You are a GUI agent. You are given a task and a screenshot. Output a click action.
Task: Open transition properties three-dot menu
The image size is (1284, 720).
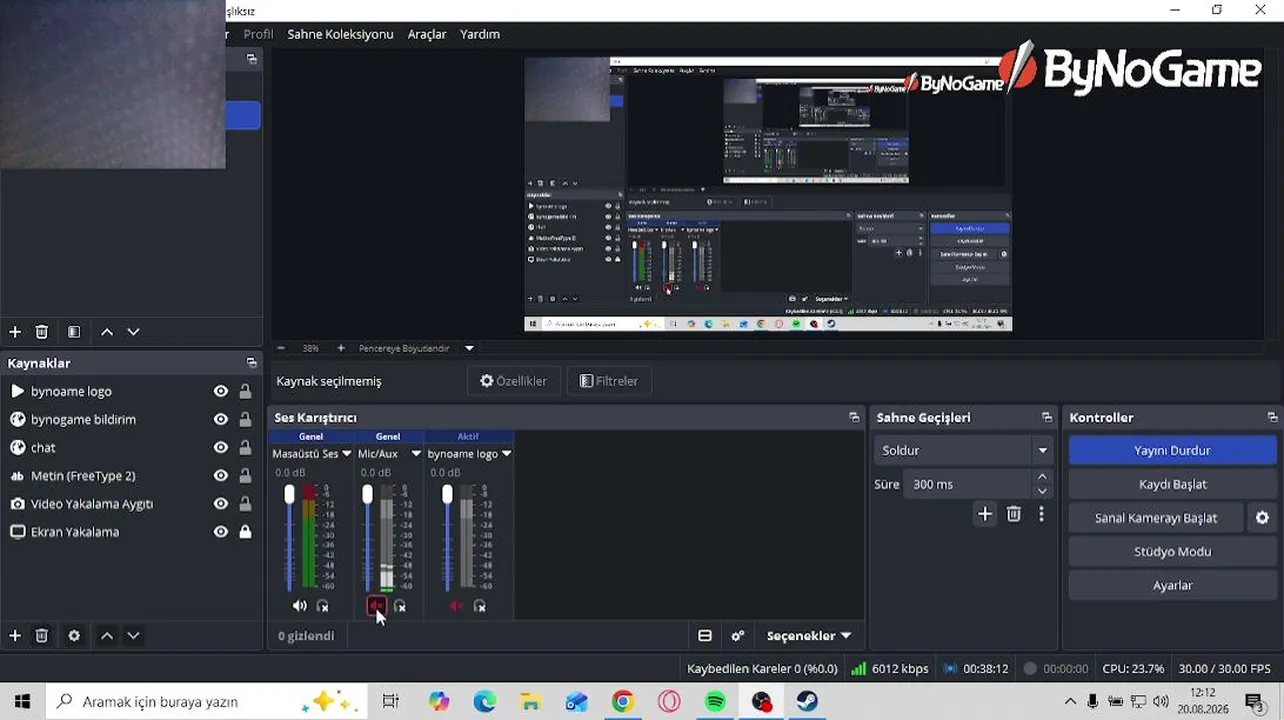coord(1041,514)
